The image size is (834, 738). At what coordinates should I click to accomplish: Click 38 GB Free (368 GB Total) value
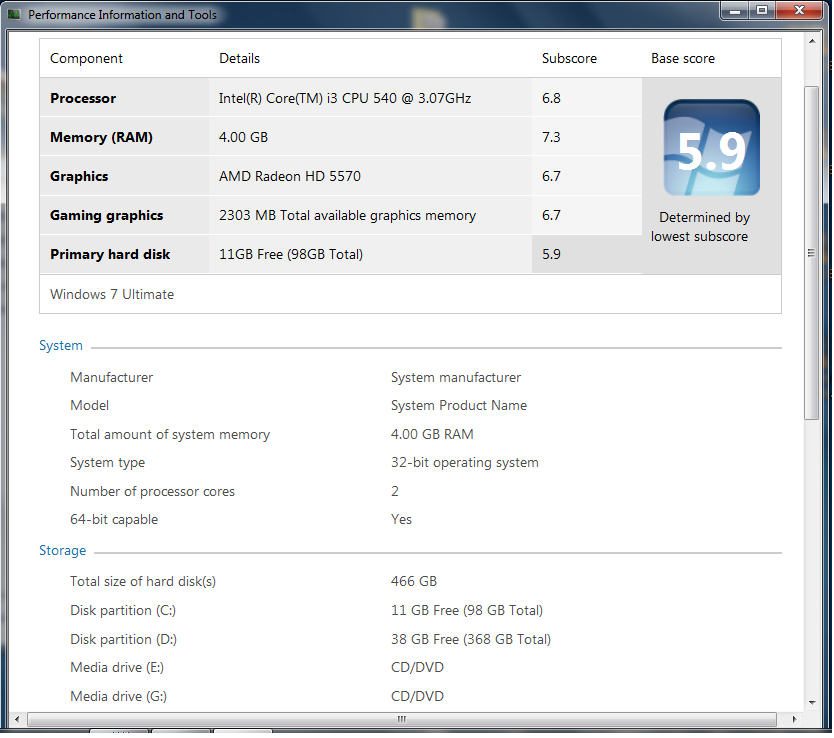coord(471,640)
